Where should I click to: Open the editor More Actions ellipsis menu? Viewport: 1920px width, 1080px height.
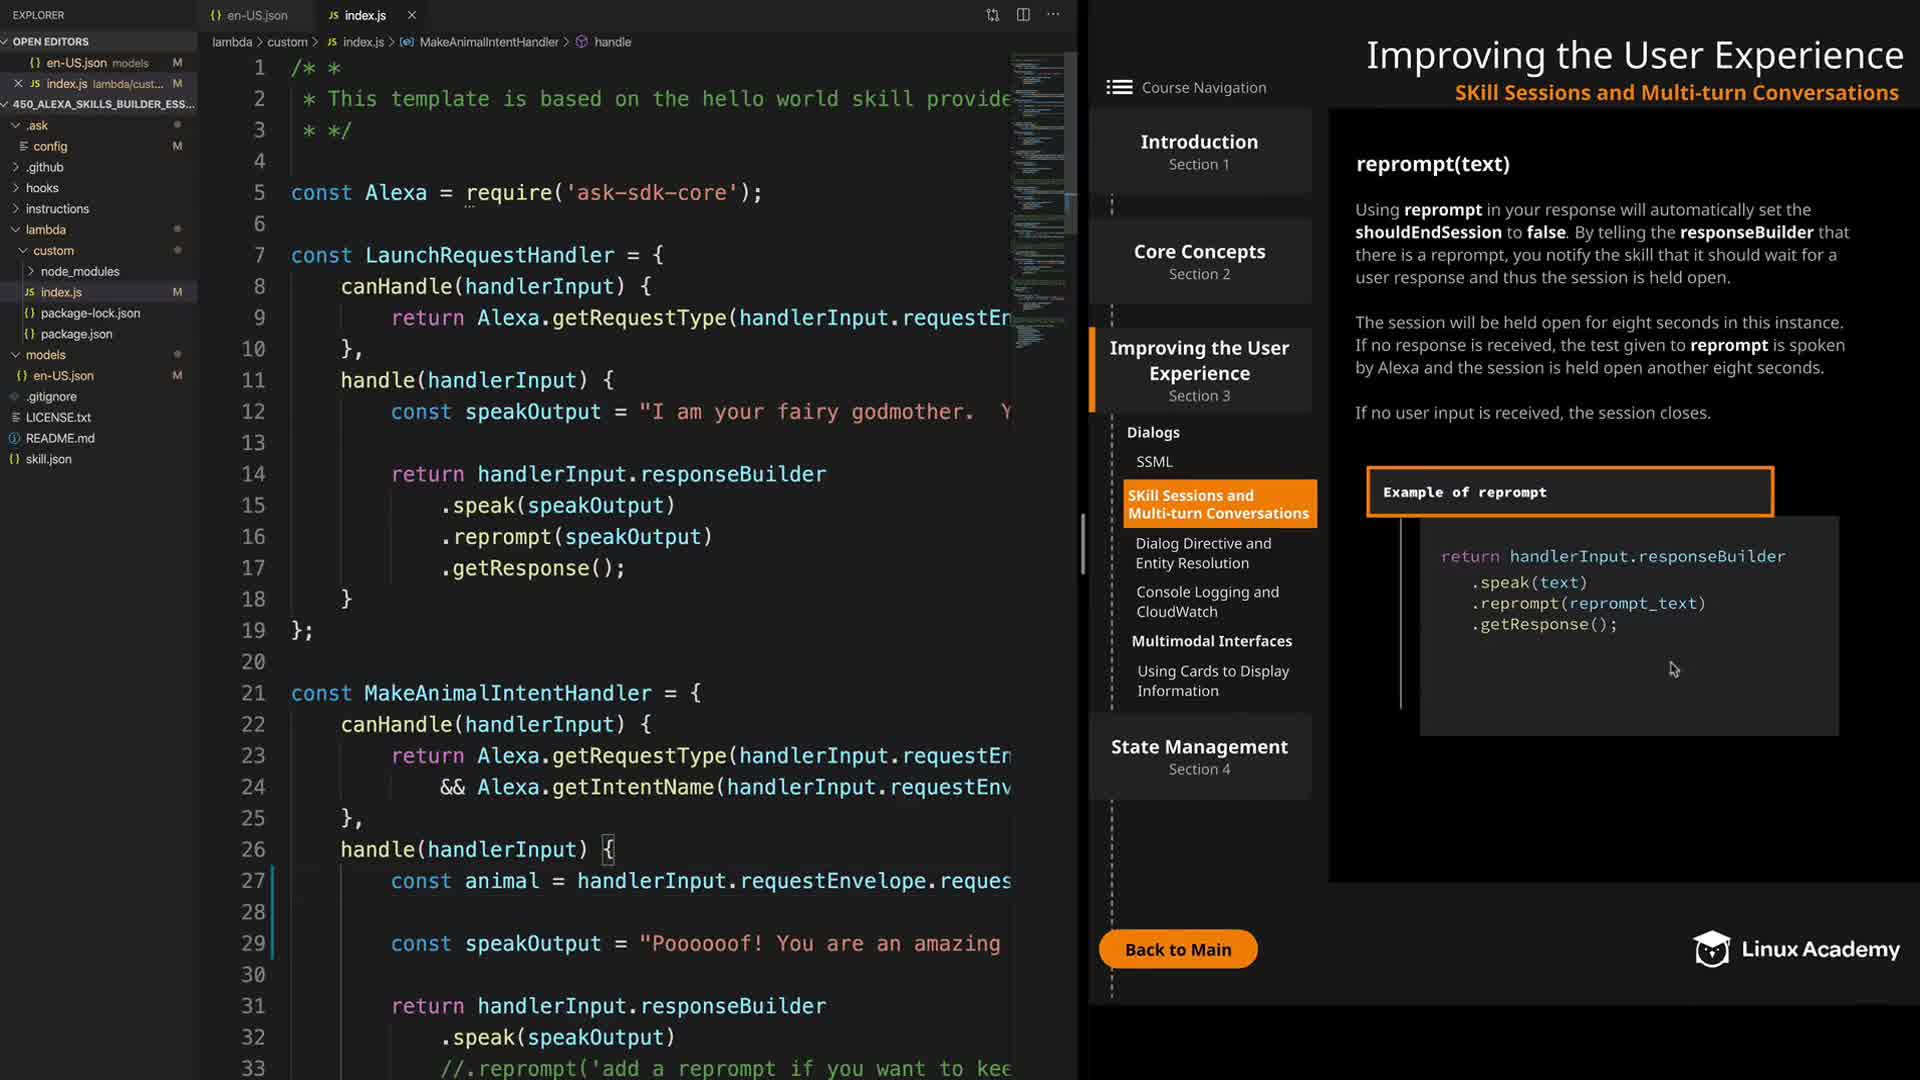[1053, 15]
